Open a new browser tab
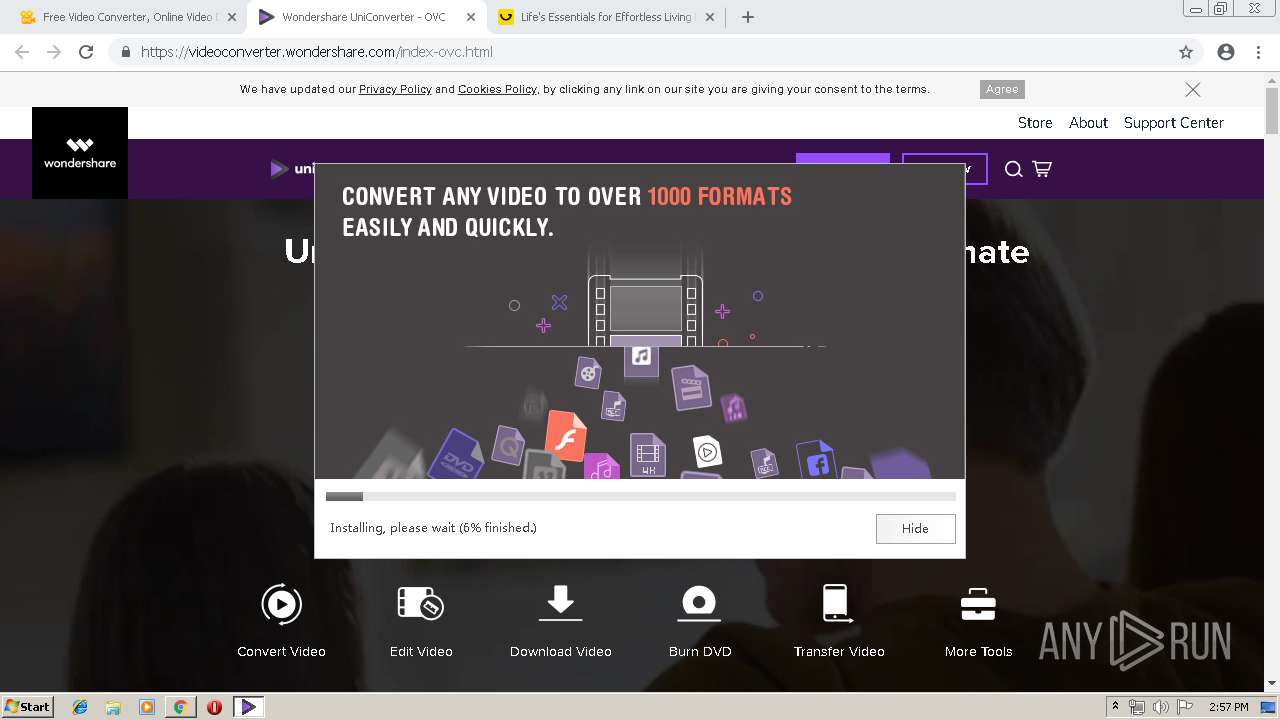Image resolution: width=1280 pixels, height=720 pixels. (747, 17)
